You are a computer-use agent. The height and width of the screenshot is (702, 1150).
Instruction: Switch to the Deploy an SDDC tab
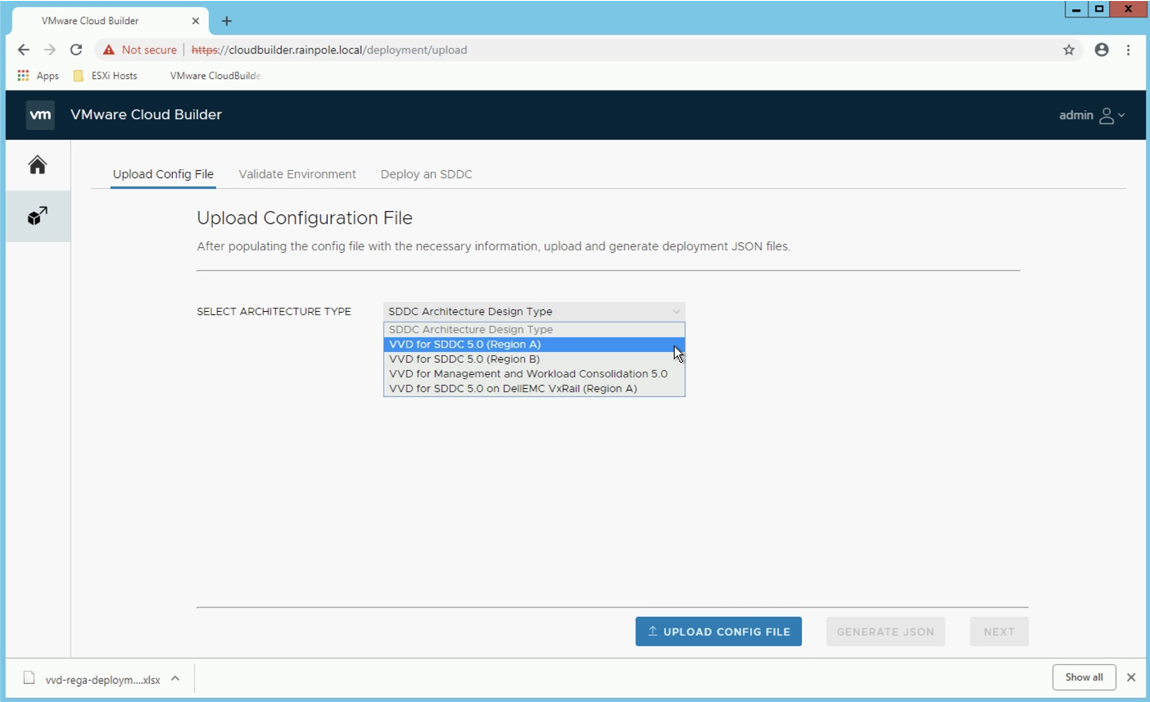pos(426,174)
